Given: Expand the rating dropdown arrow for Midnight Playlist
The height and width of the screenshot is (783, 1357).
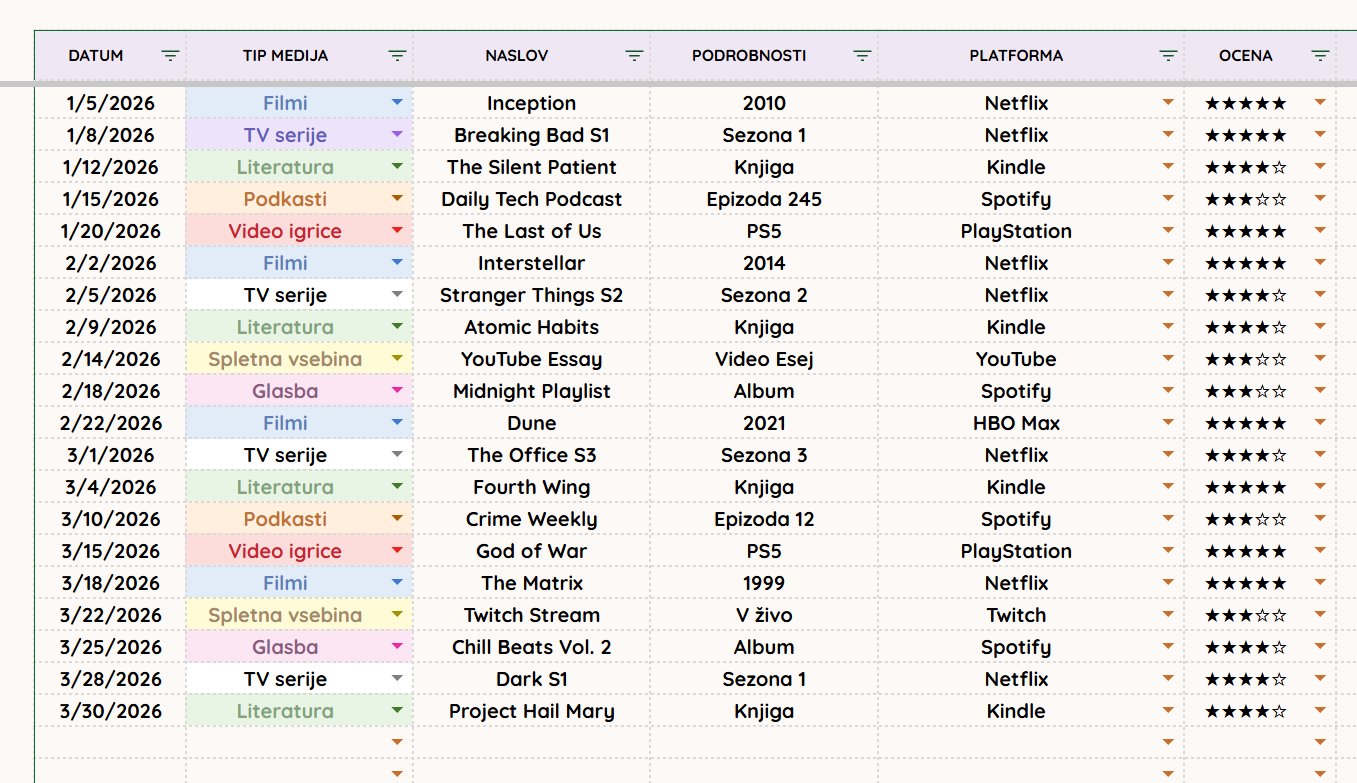Looking at the screenshot, I should pos(1320,390).
